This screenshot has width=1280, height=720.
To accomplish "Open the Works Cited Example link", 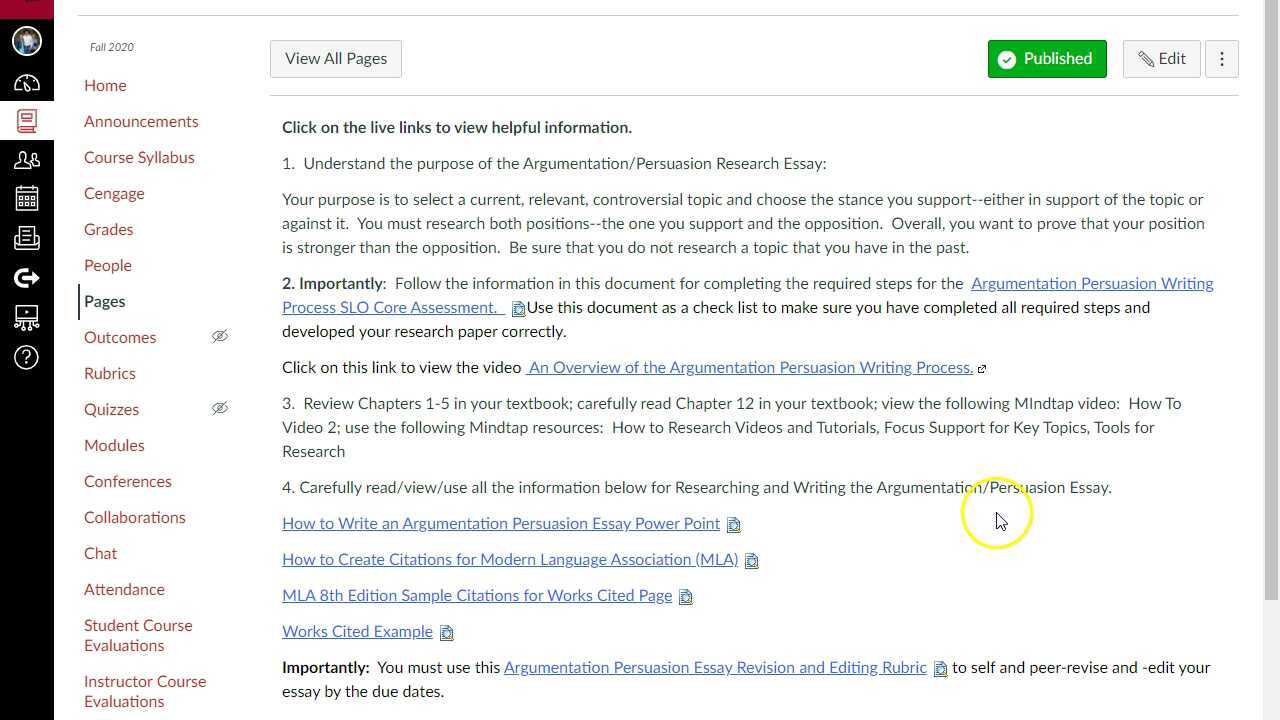I will (x=357, y=631).
